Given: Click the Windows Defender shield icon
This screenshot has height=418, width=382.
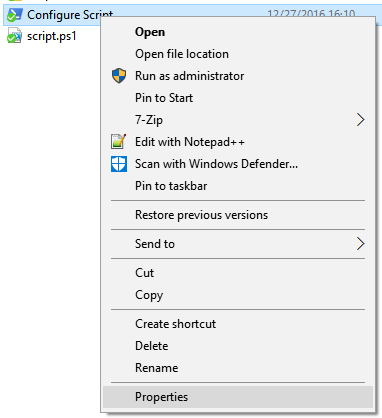Looking at the screenshot, I should (119, 164).
